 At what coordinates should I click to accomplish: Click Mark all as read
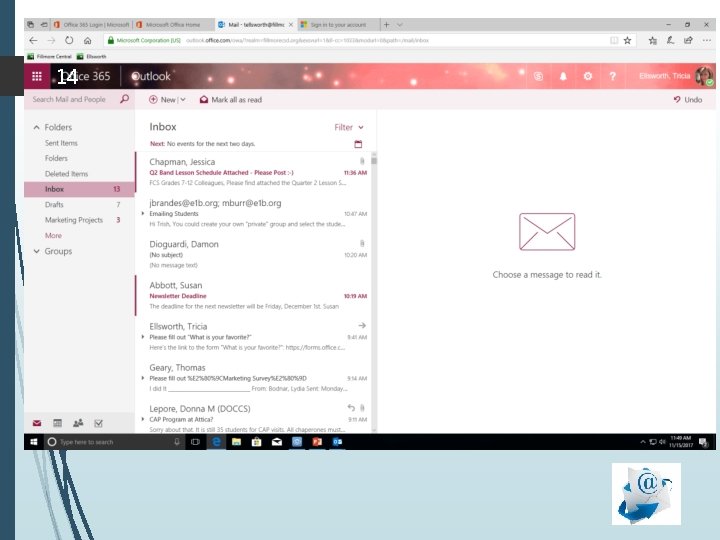coord(231,100)
